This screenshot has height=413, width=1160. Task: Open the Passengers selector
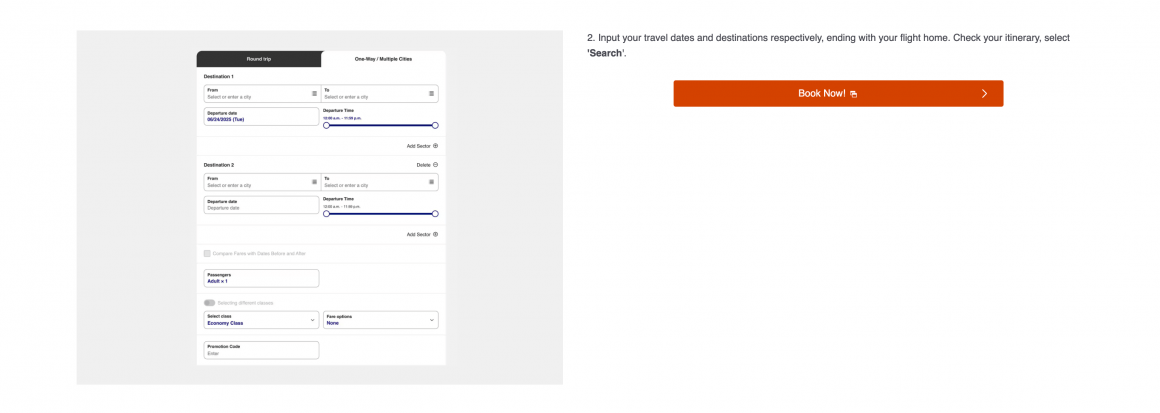[x=260, y=278]
